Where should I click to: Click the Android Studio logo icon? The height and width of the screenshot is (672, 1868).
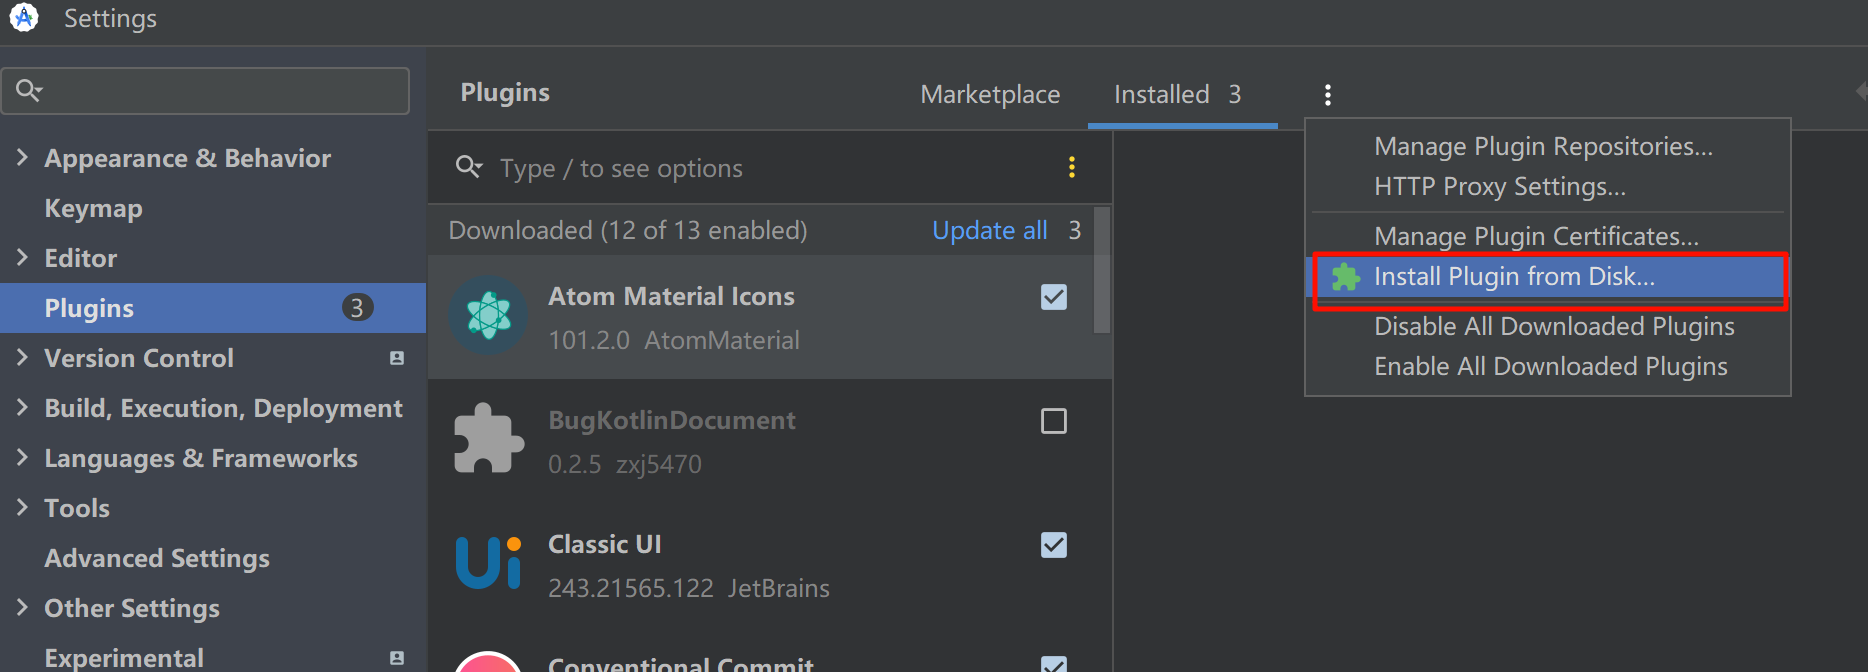tap(23, 18)
